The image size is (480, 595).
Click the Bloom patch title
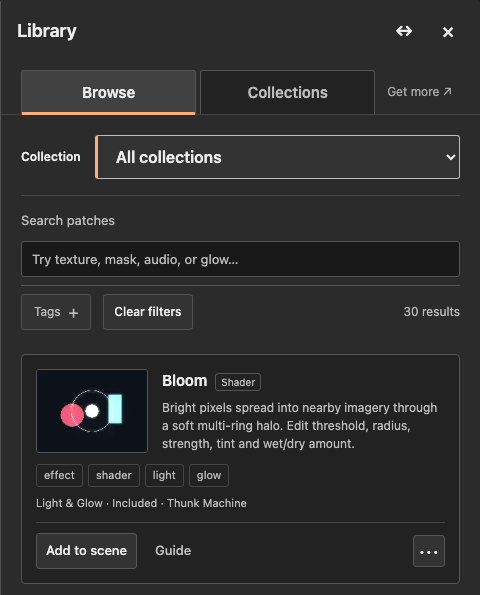(x=184, y=381)
